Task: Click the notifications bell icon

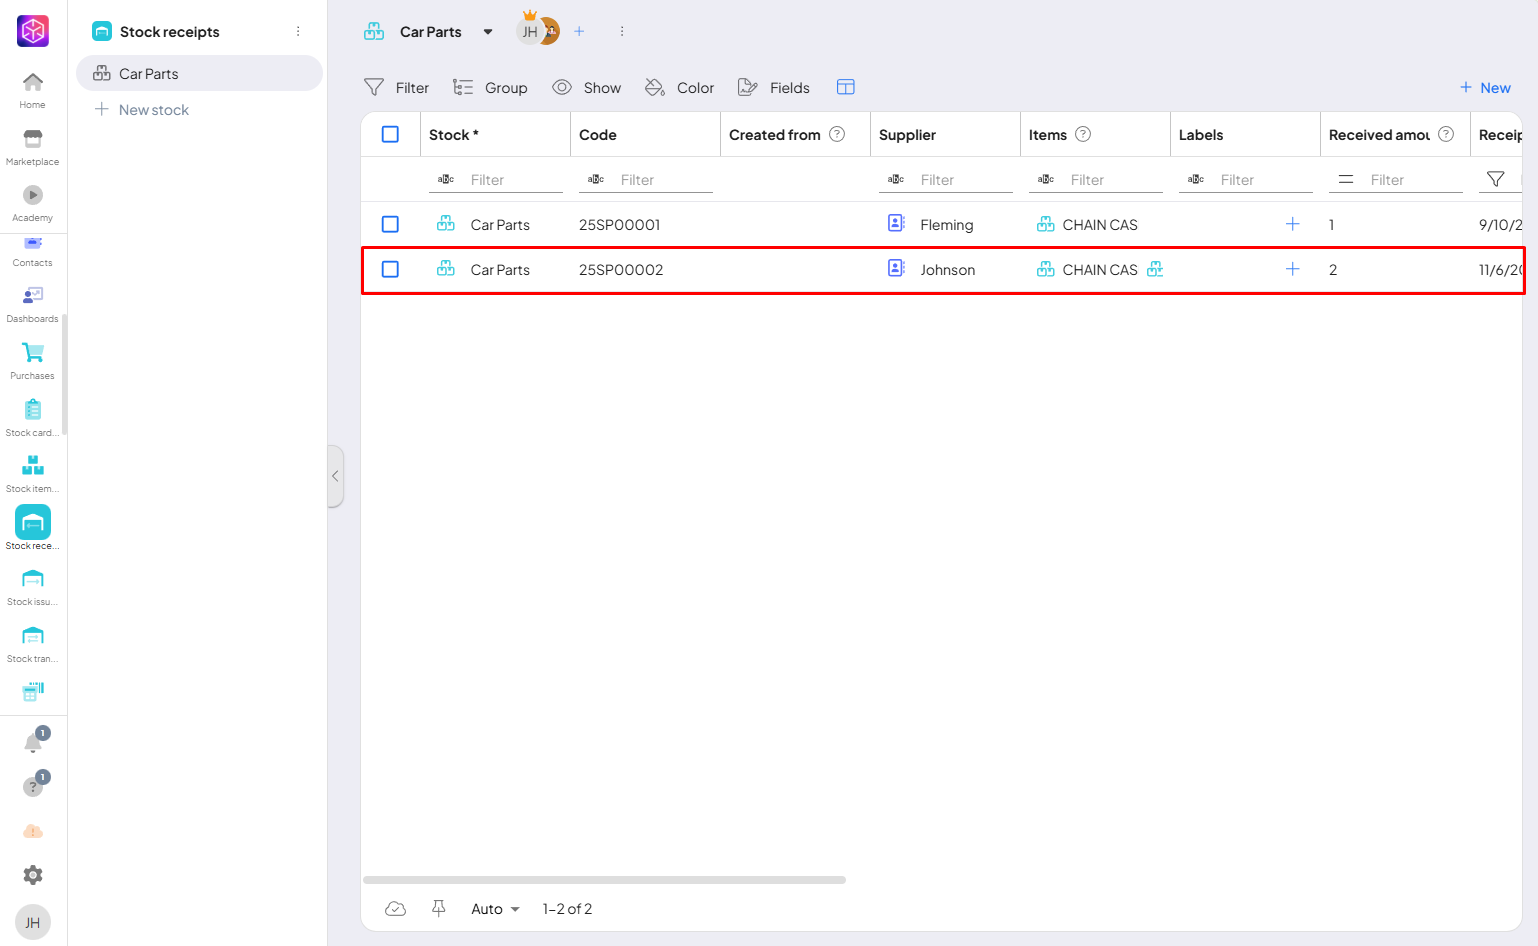Action: click(33, 743)
